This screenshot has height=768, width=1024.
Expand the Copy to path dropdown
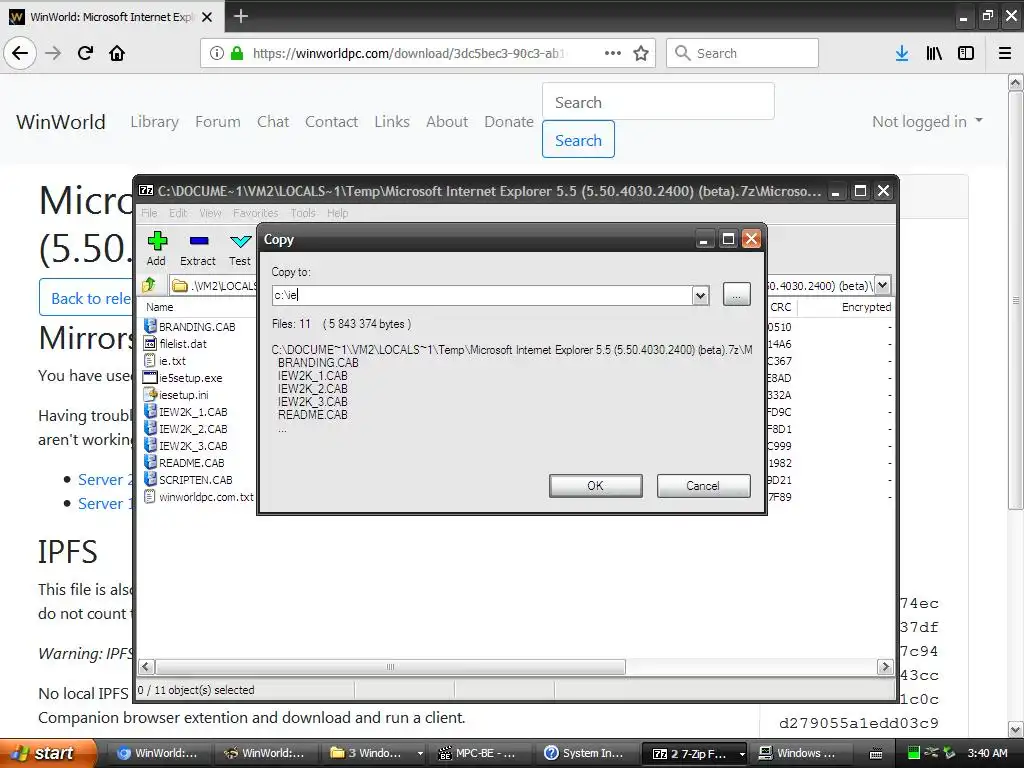pyautogui.click(x=700, y=295)
